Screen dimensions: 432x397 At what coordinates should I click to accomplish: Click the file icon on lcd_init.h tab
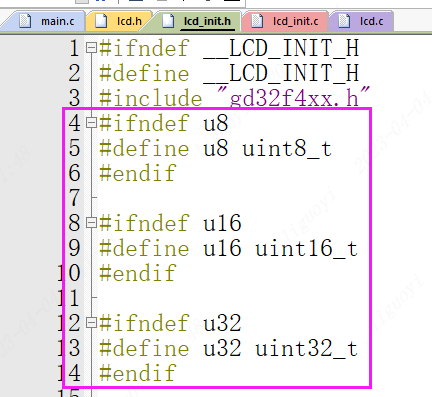[x=168, y=21]
